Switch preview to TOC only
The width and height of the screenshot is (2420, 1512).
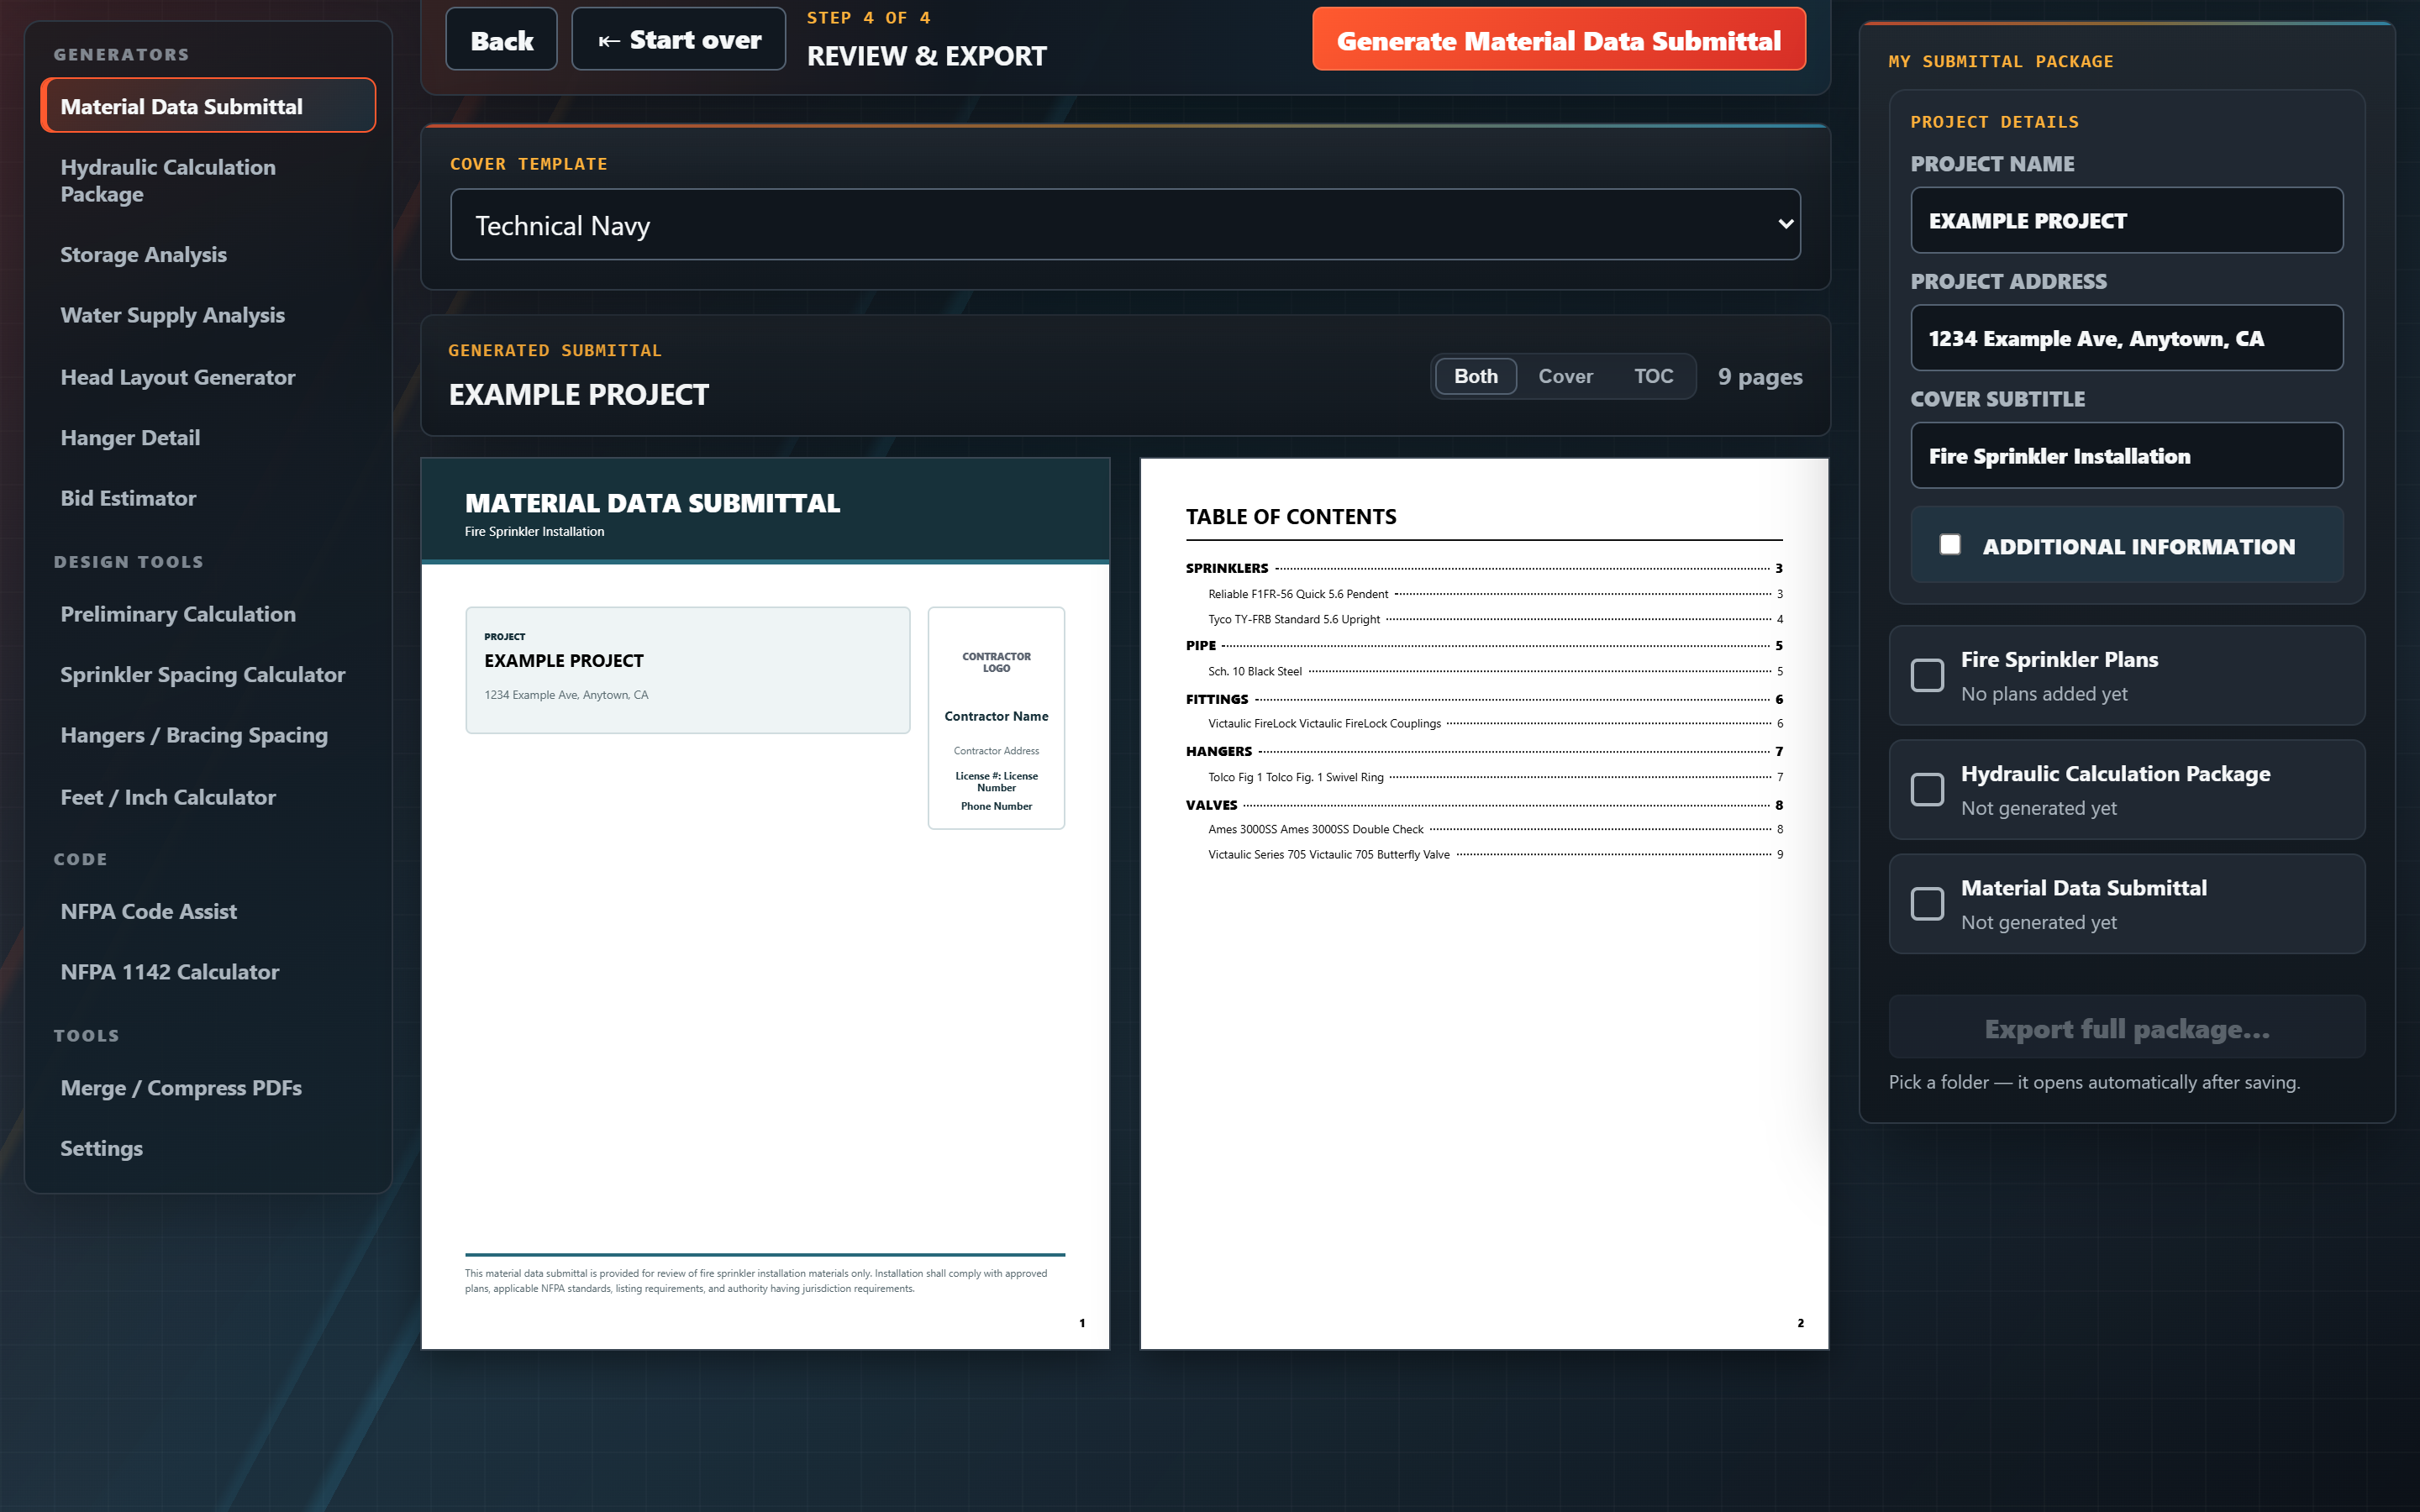coord(1653,376)
